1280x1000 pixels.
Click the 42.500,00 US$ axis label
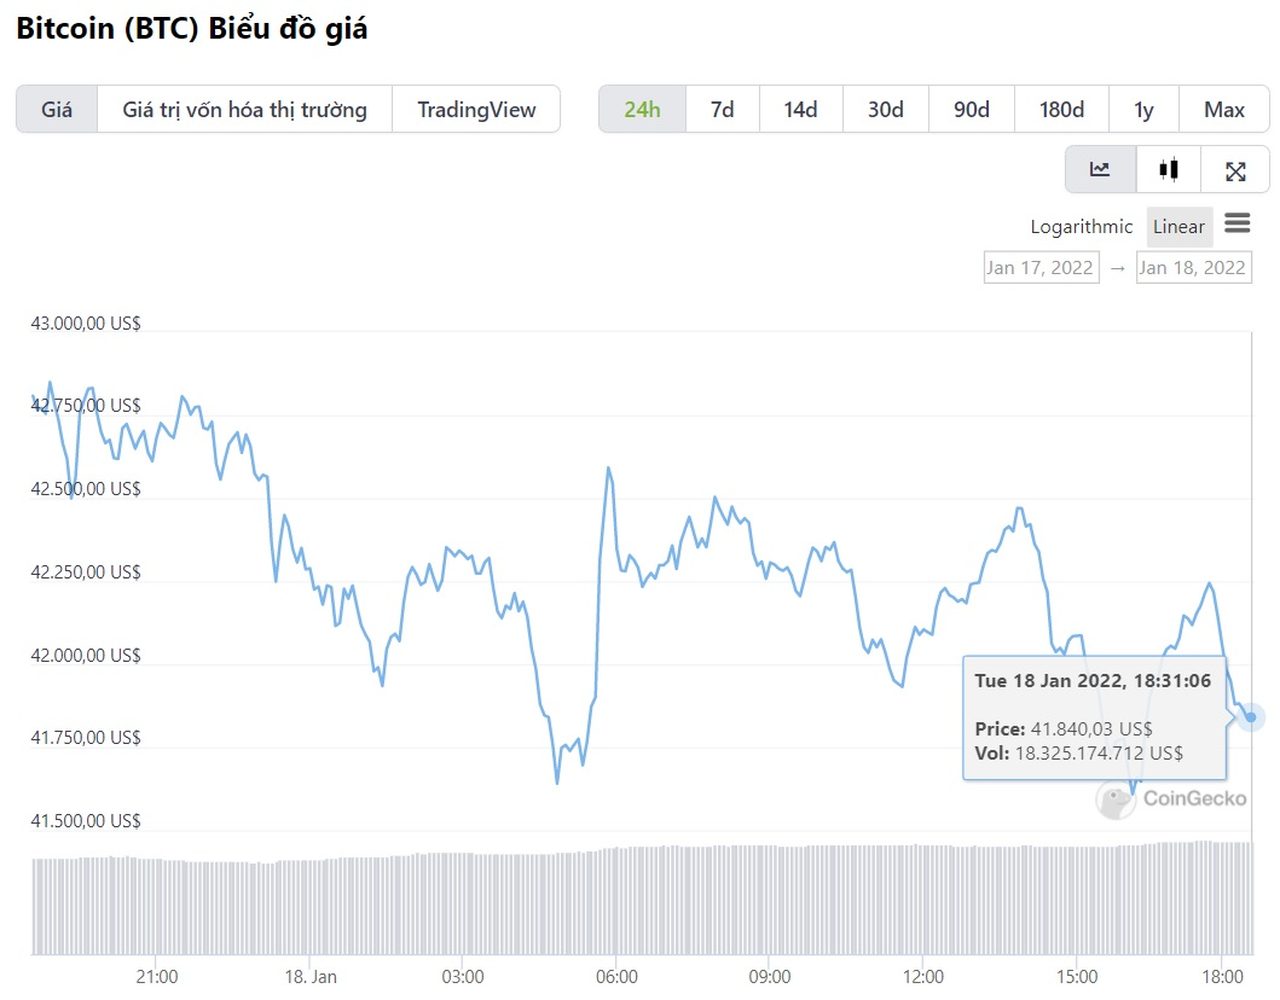86,489
